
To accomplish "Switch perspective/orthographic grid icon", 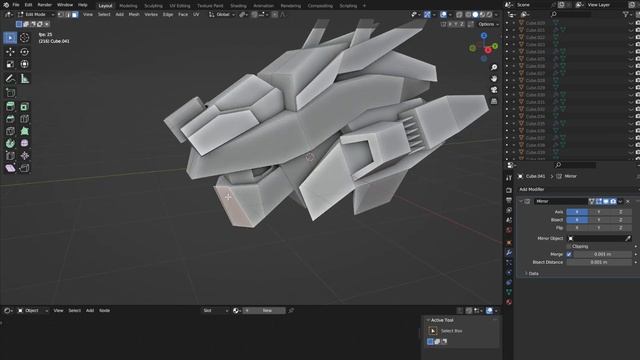I will pyautogui.click(x=494, y=101).
